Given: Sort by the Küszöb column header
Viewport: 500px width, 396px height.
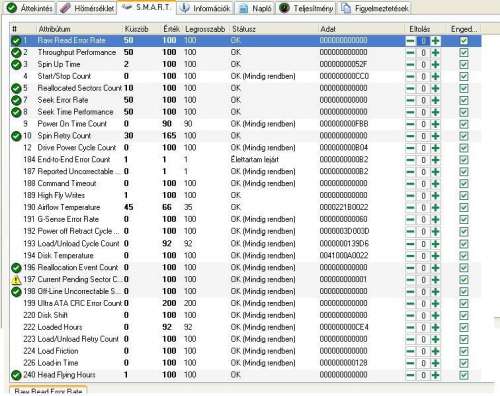Looking at the screenshot, I should [136, 29].
